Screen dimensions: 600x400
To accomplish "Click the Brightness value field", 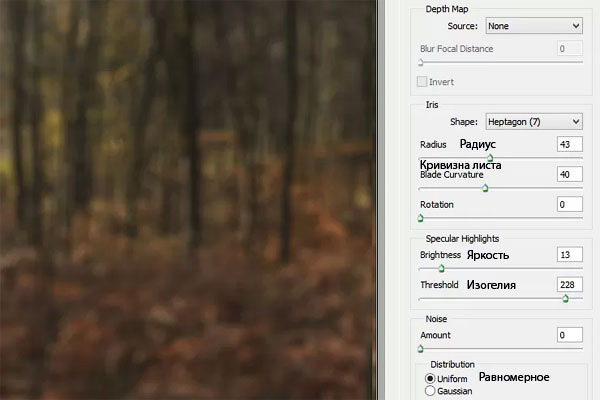I will click(570, 255).
